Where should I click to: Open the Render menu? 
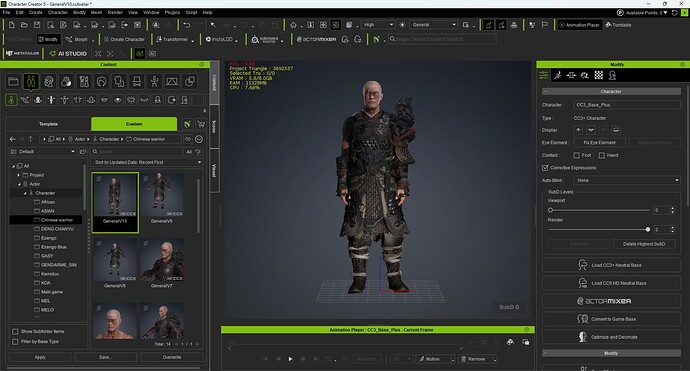[115, 12]
